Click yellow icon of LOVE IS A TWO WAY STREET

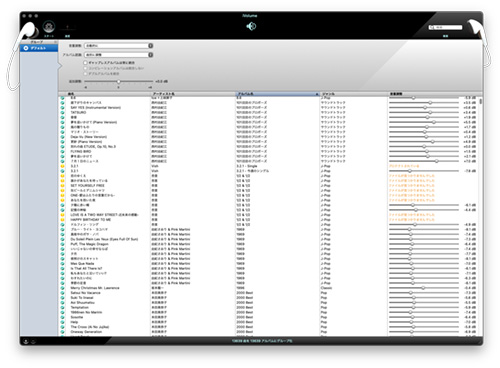point(62,215)
